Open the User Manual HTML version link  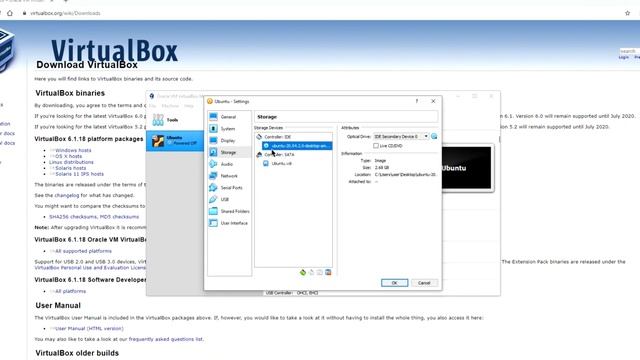click(89, 328)
